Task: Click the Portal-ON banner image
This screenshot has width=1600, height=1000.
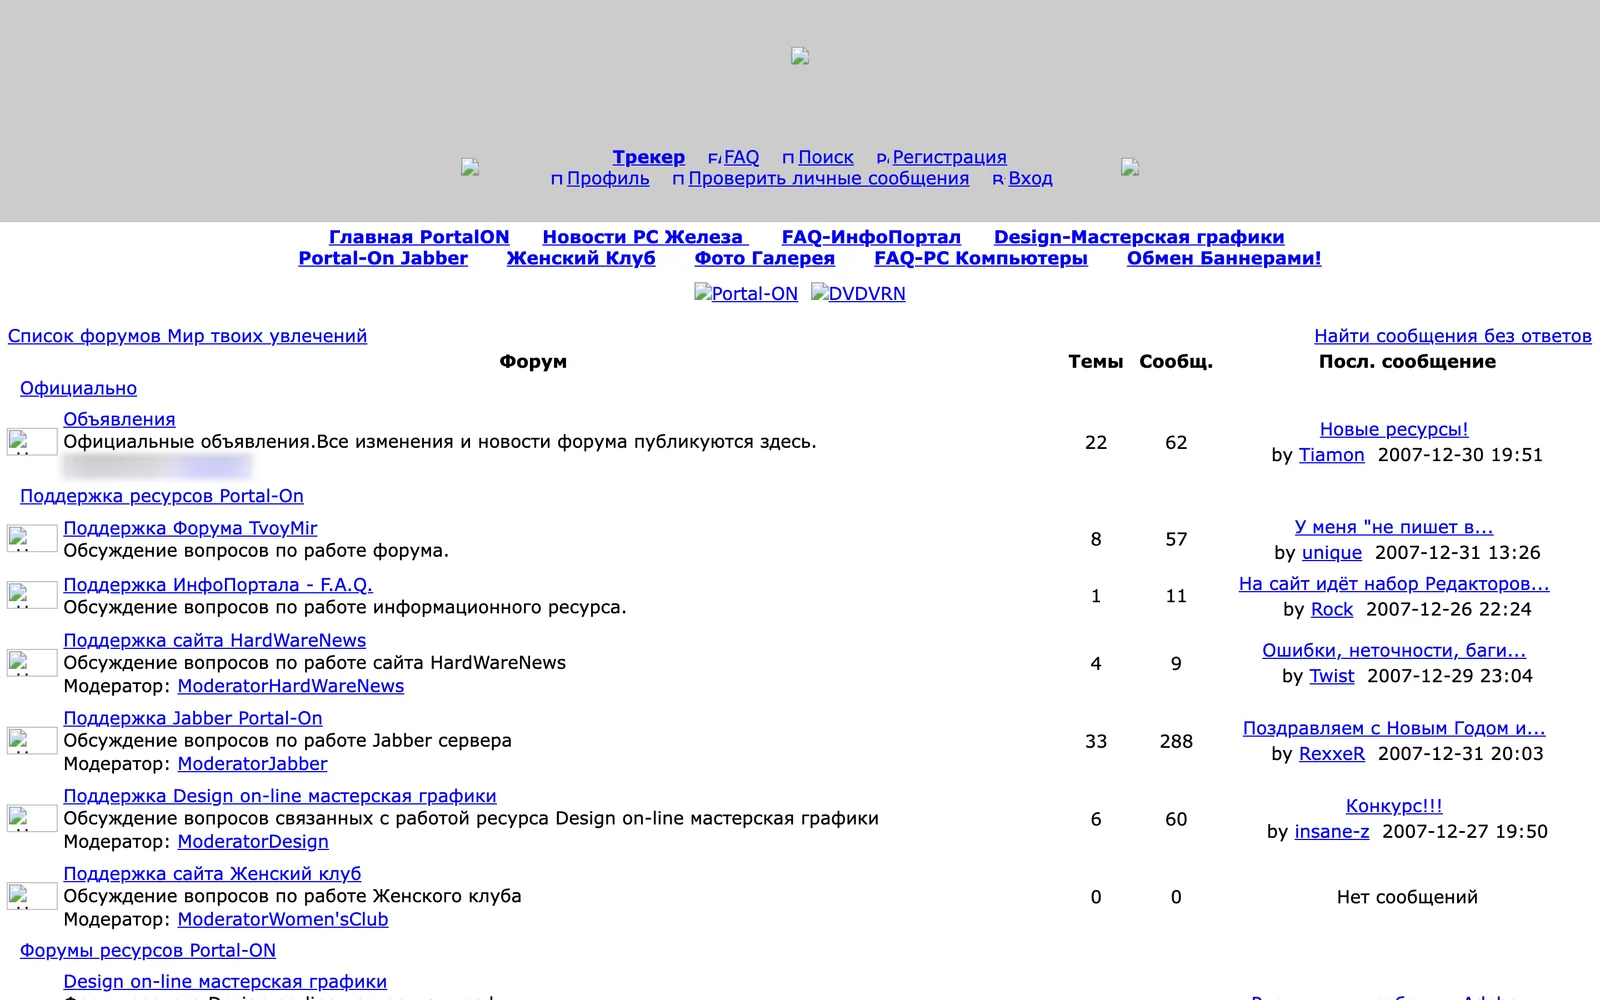Action: (746, 293)
